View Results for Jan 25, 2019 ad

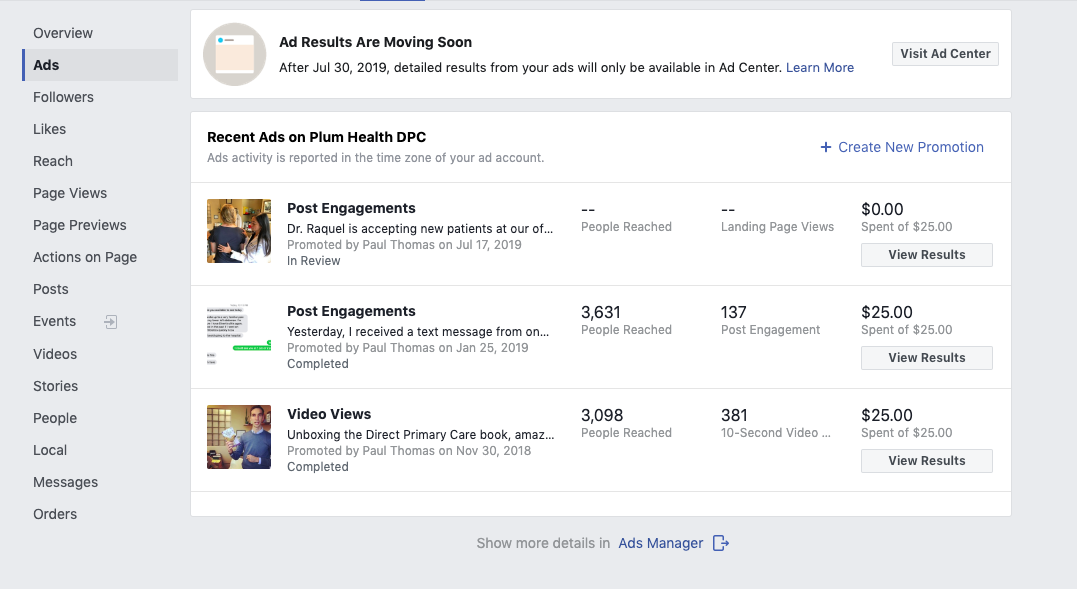coord(927,358)
